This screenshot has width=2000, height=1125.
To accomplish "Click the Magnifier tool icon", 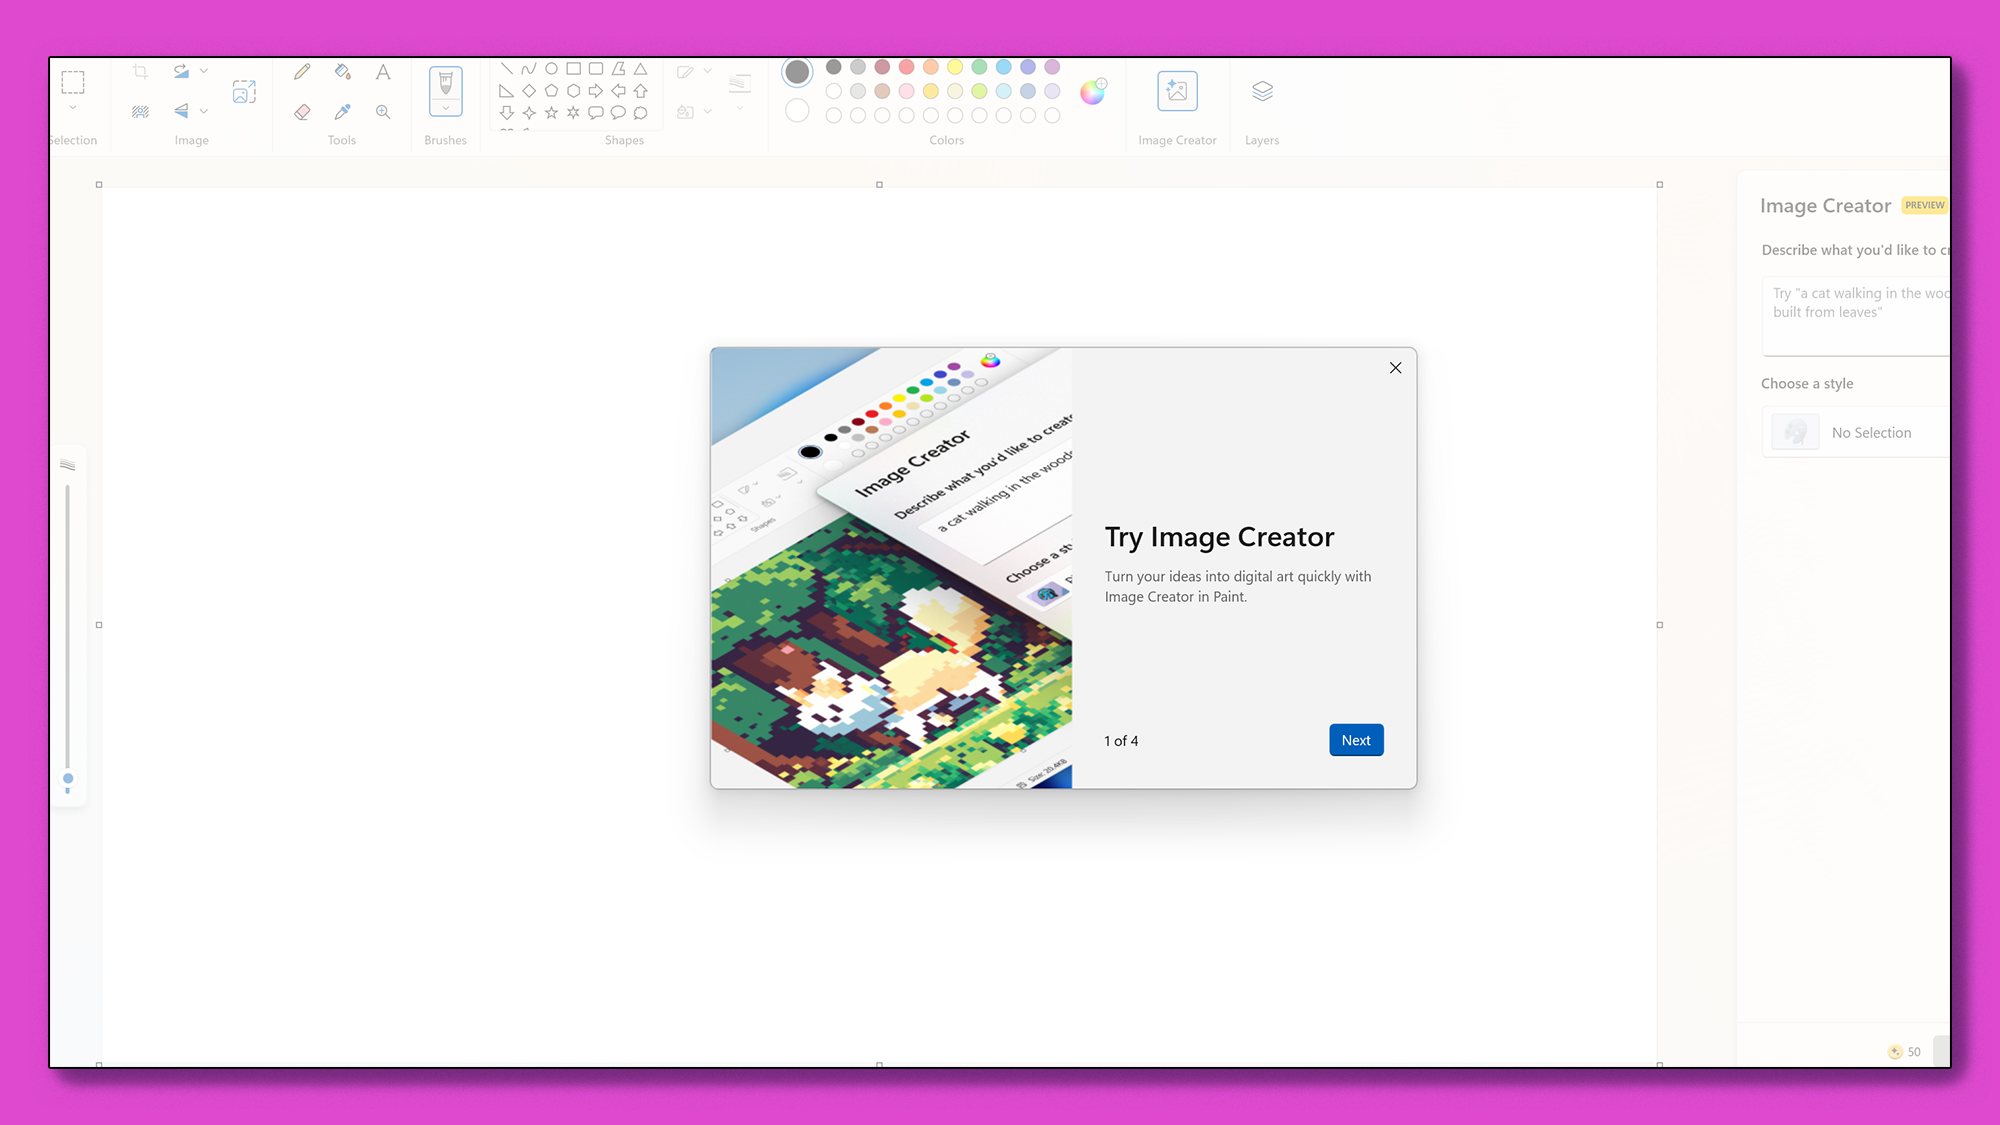I will click(383, 111).
